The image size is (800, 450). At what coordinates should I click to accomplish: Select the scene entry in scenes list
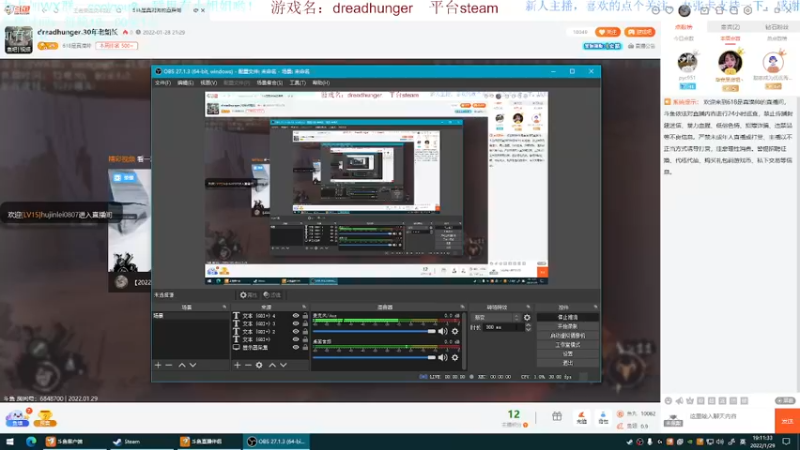(x=191, y=316)
